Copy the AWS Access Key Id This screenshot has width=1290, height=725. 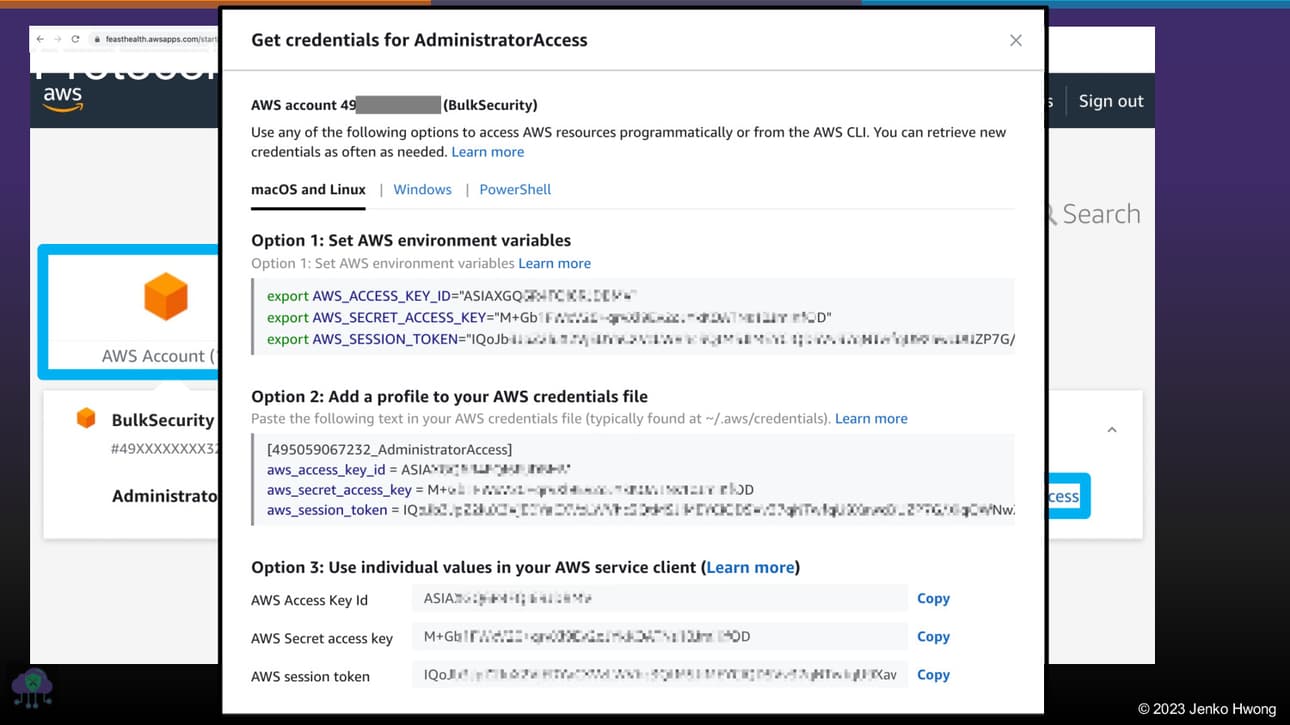pyautogui.click(x=933, y=598)
